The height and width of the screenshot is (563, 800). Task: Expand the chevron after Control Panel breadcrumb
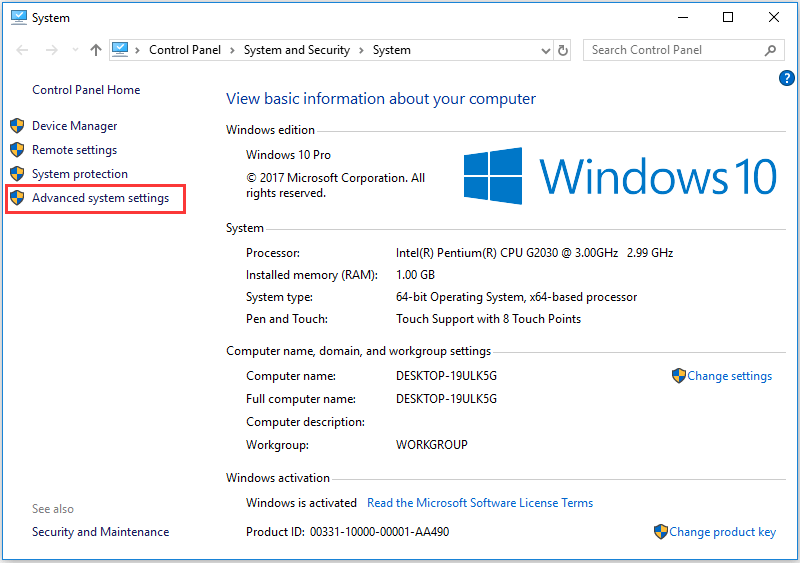tap(231, 50)
